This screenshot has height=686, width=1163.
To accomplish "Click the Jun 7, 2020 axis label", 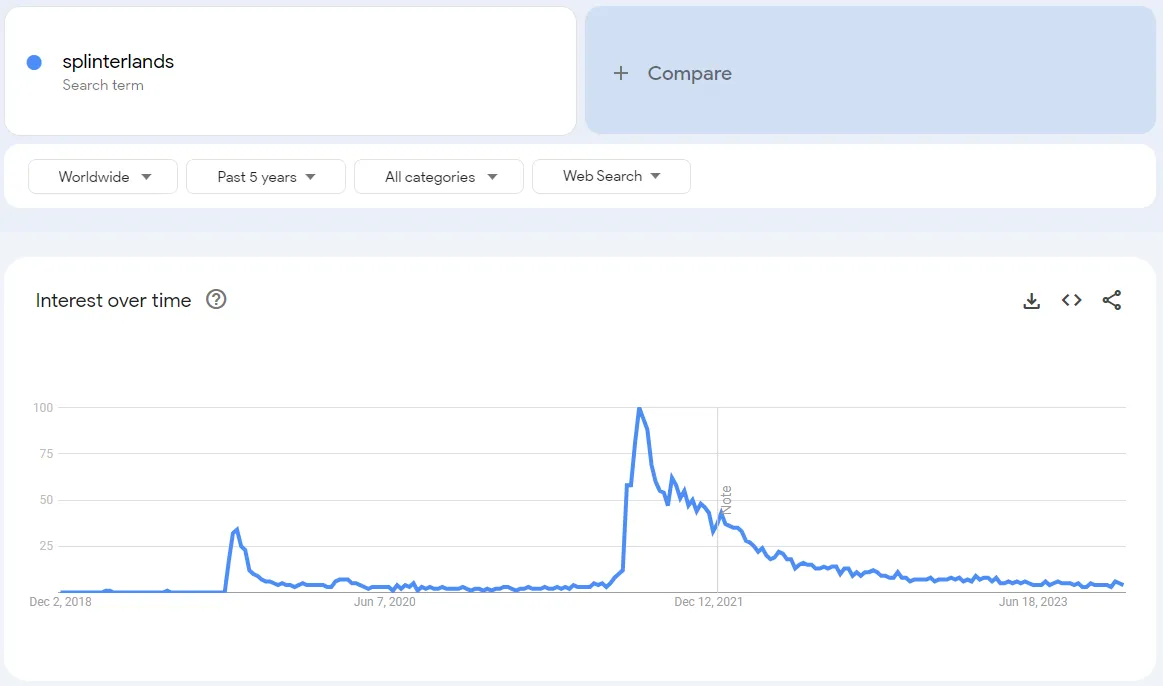I will tap(384, 601).
